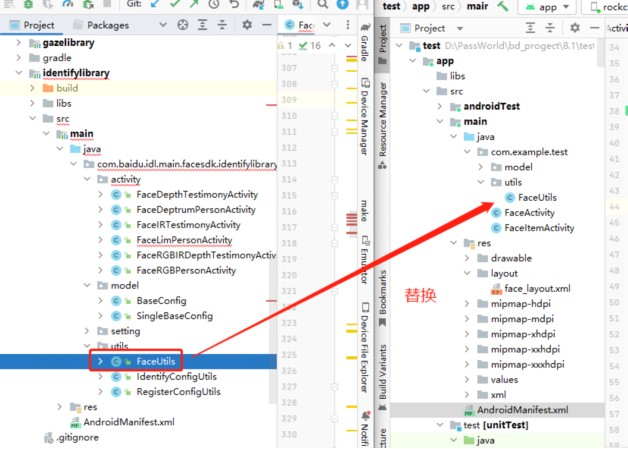Toggle the Resource Manager tool window
This screenshot has height=449, width=628.
(x=382, y=125)
